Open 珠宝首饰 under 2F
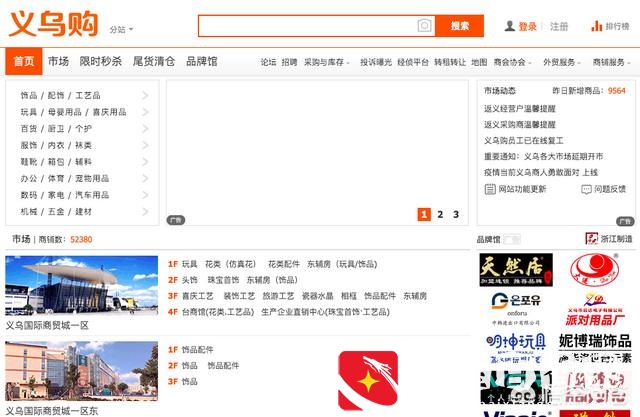Screen dimensions: 640x417 tap(223, 280)
